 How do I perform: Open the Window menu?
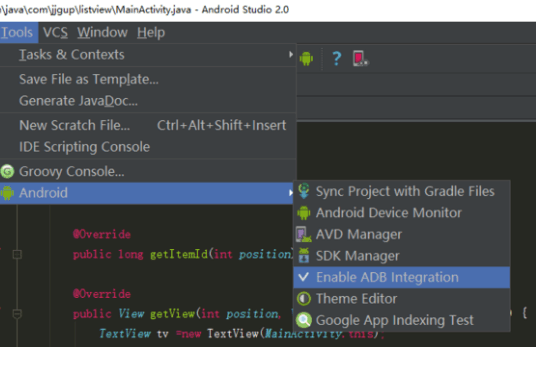click(x=102, y=32)
